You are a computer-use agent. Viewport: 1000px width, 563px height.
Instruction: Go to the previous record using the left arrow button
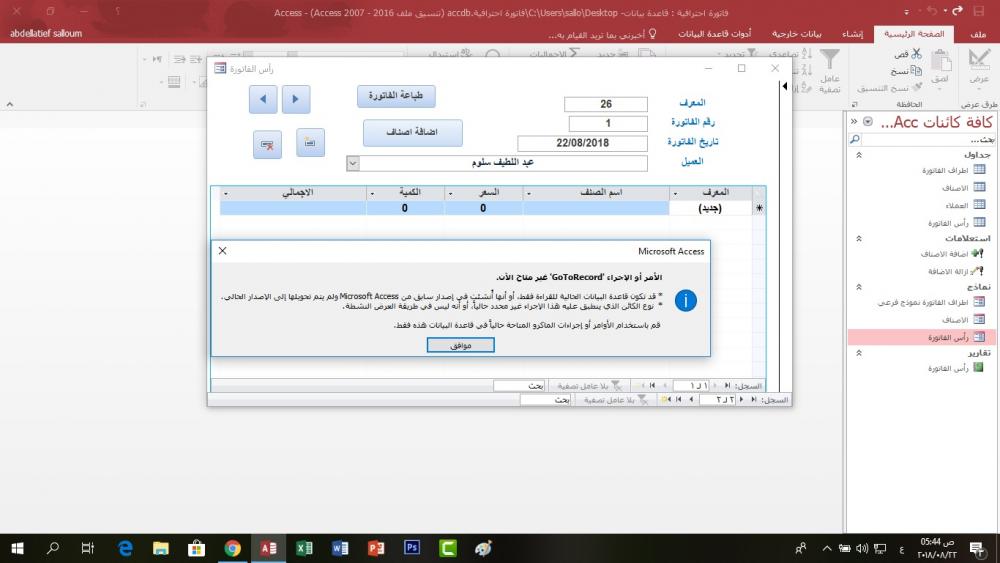click(263, 99)
